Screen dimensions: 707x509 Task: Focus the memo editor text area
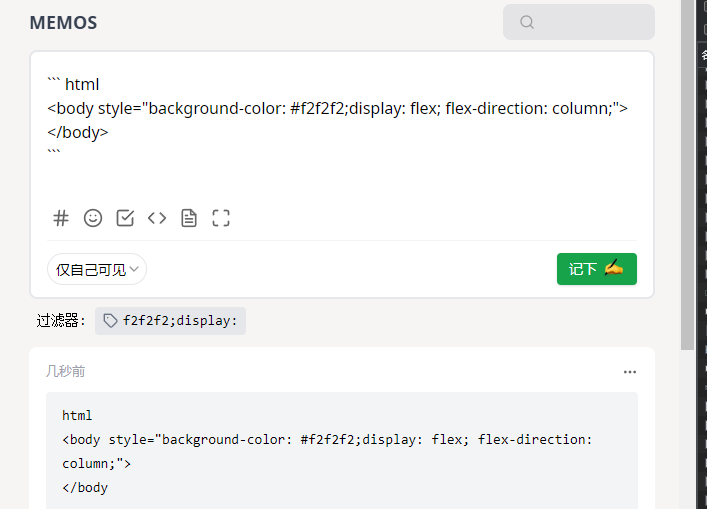(342, 131)
